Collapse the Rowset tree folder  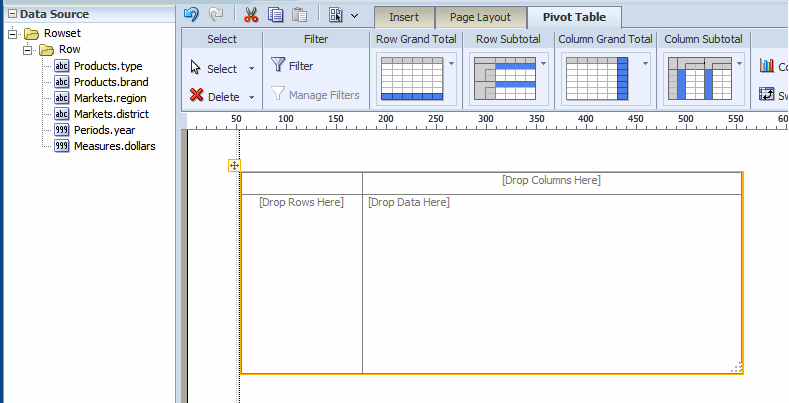point(13,34)
